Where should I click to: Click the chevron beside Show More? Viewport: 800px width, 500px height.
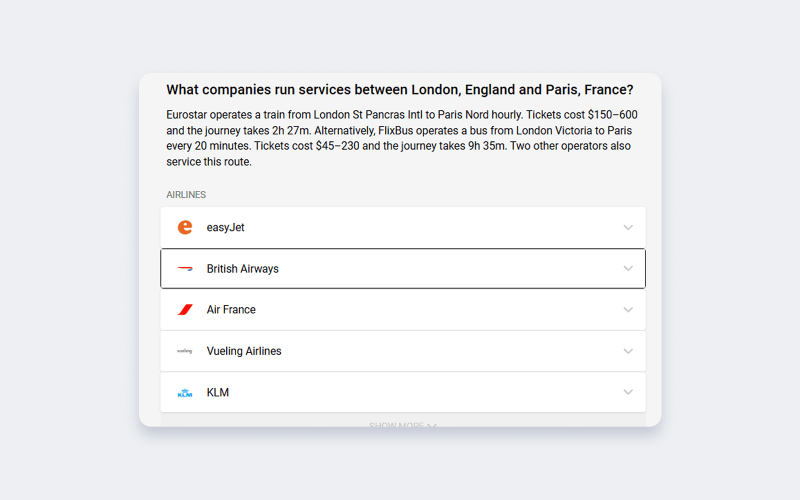point(432,426)
